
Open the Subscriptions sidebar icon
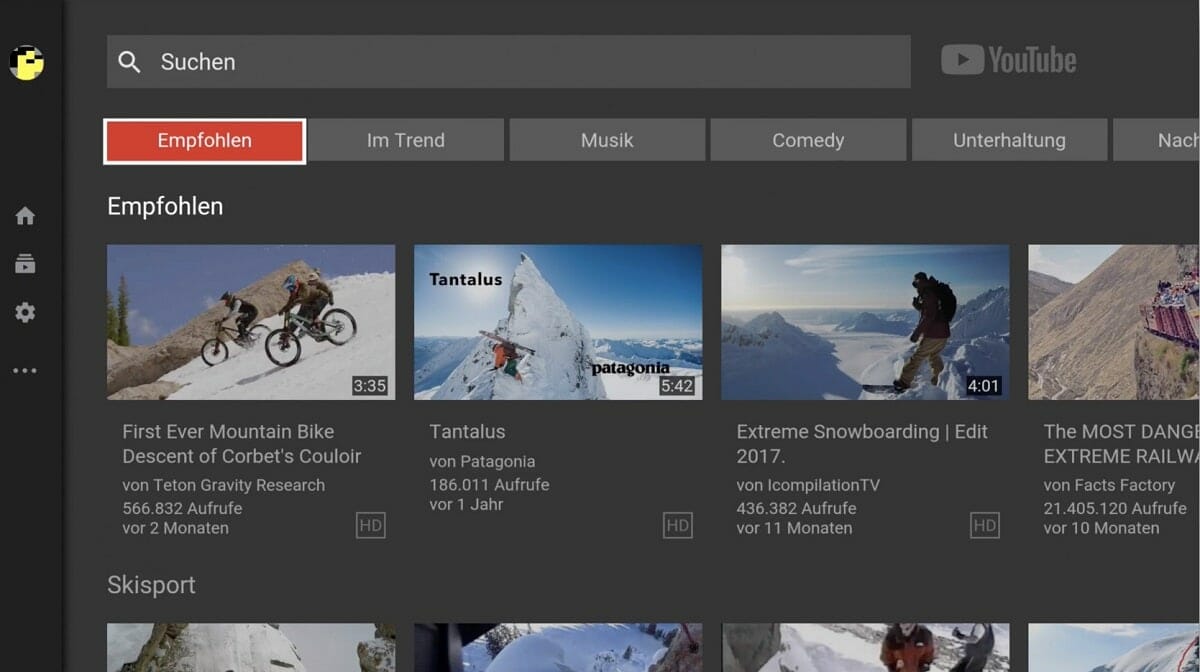pyautogui.click(x=25, y=264)
